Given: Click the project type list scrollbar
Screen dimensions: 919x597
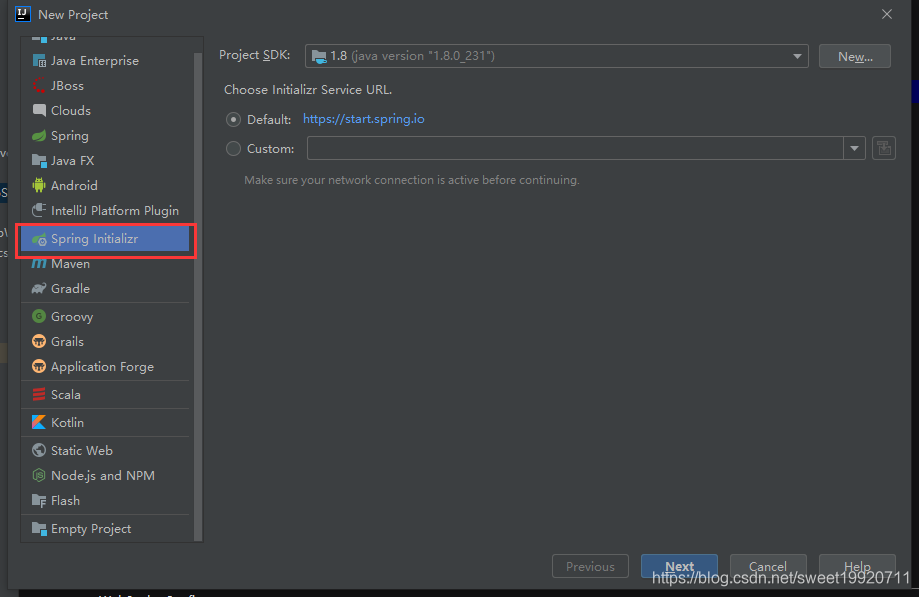Looking at the screenshot, I should [x=198, y=296].
